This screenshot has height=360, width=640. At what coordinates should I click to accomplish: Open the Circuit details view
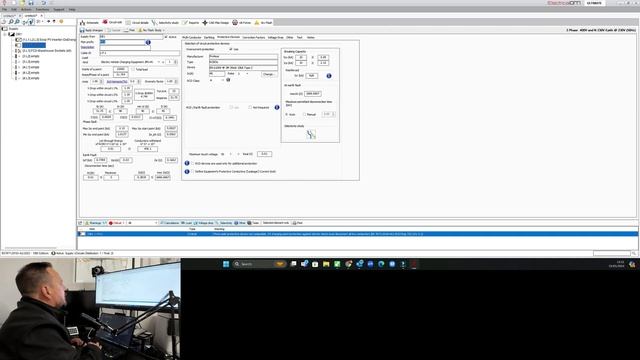point(137,22)
